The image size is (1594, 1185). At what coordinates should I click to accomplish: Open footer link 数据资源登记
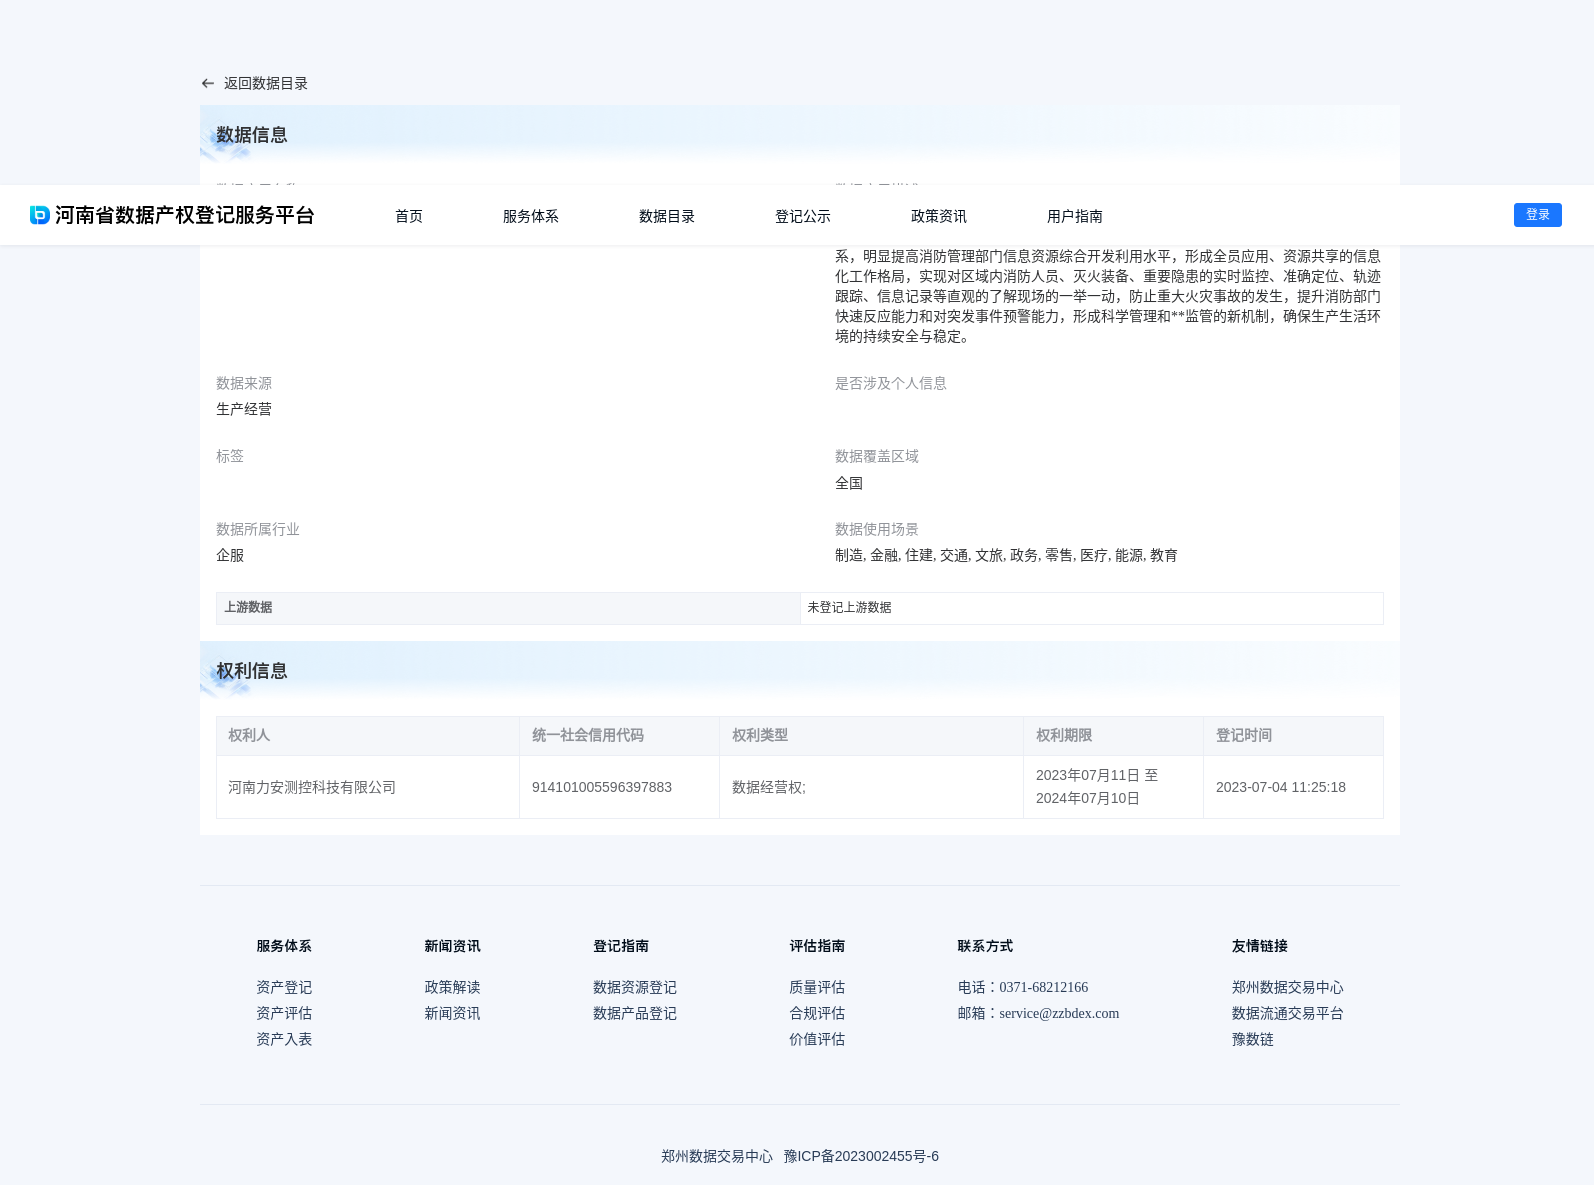click(x=635, y=987)
